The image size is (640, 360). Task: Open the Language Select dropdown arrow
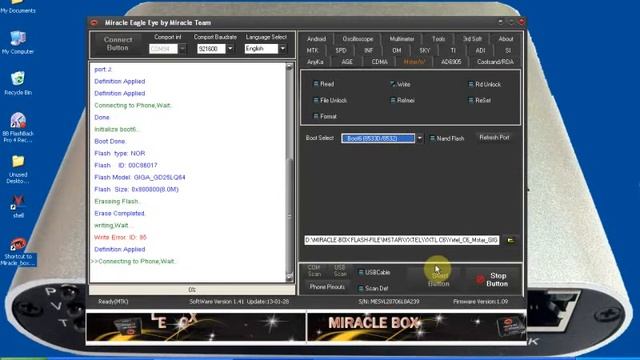(282, 49)
